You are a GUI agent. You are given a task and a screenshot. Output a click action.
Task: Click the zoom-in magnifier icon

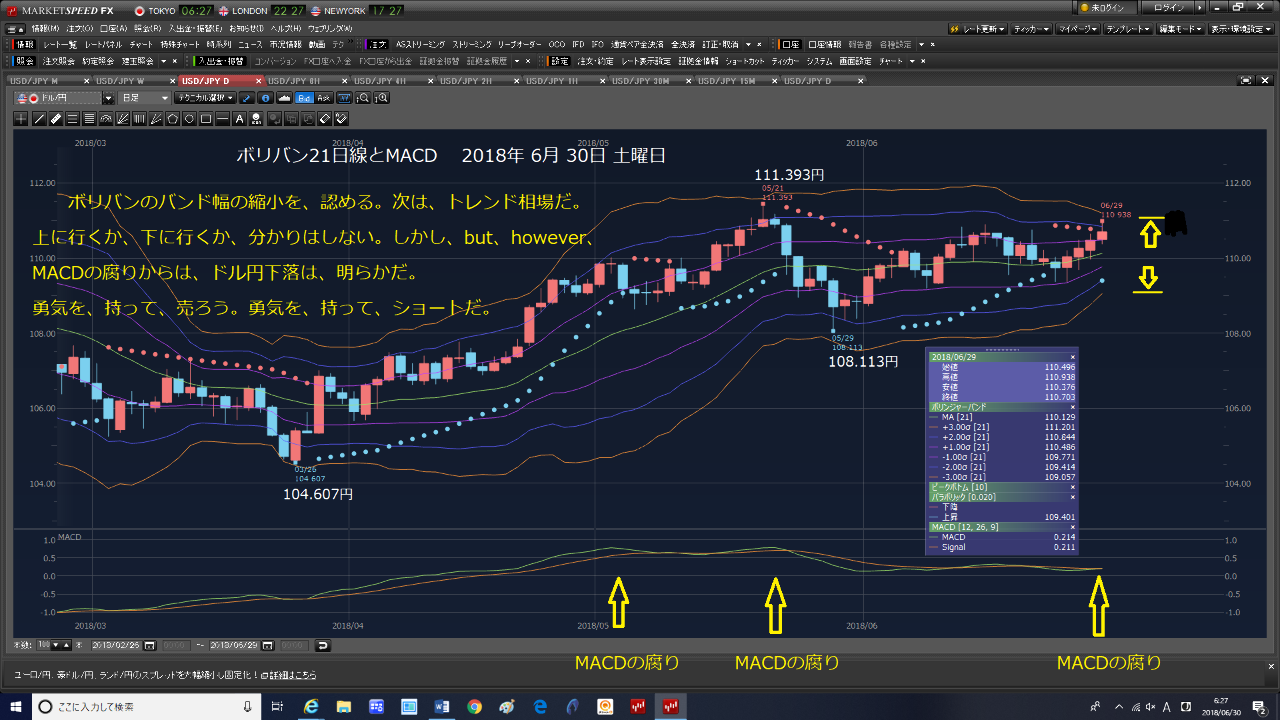[x=381, y=98]
